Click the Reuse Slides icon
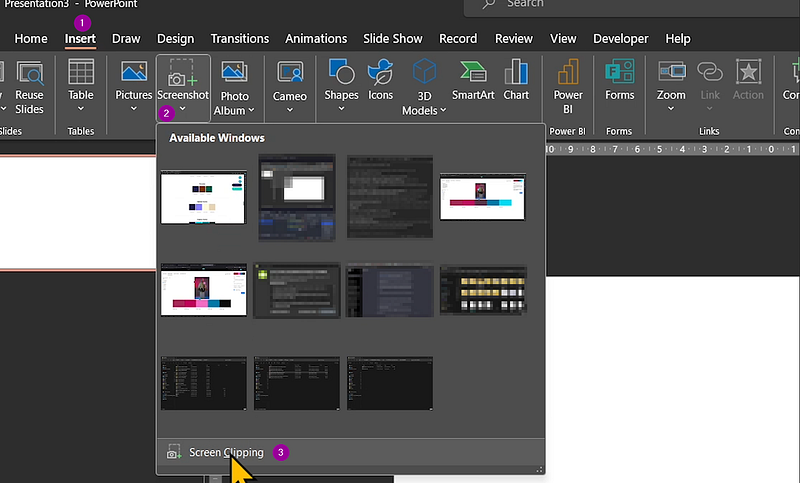800x483 pixels. click(30, 72)
